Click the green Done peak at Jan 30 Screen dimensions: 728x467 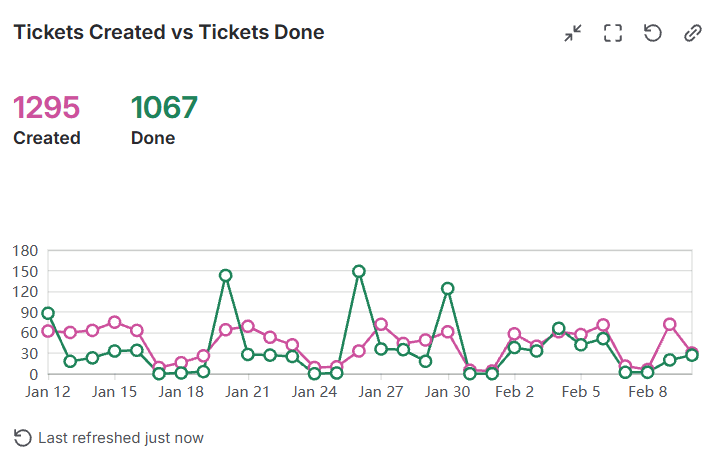[447, 288]
